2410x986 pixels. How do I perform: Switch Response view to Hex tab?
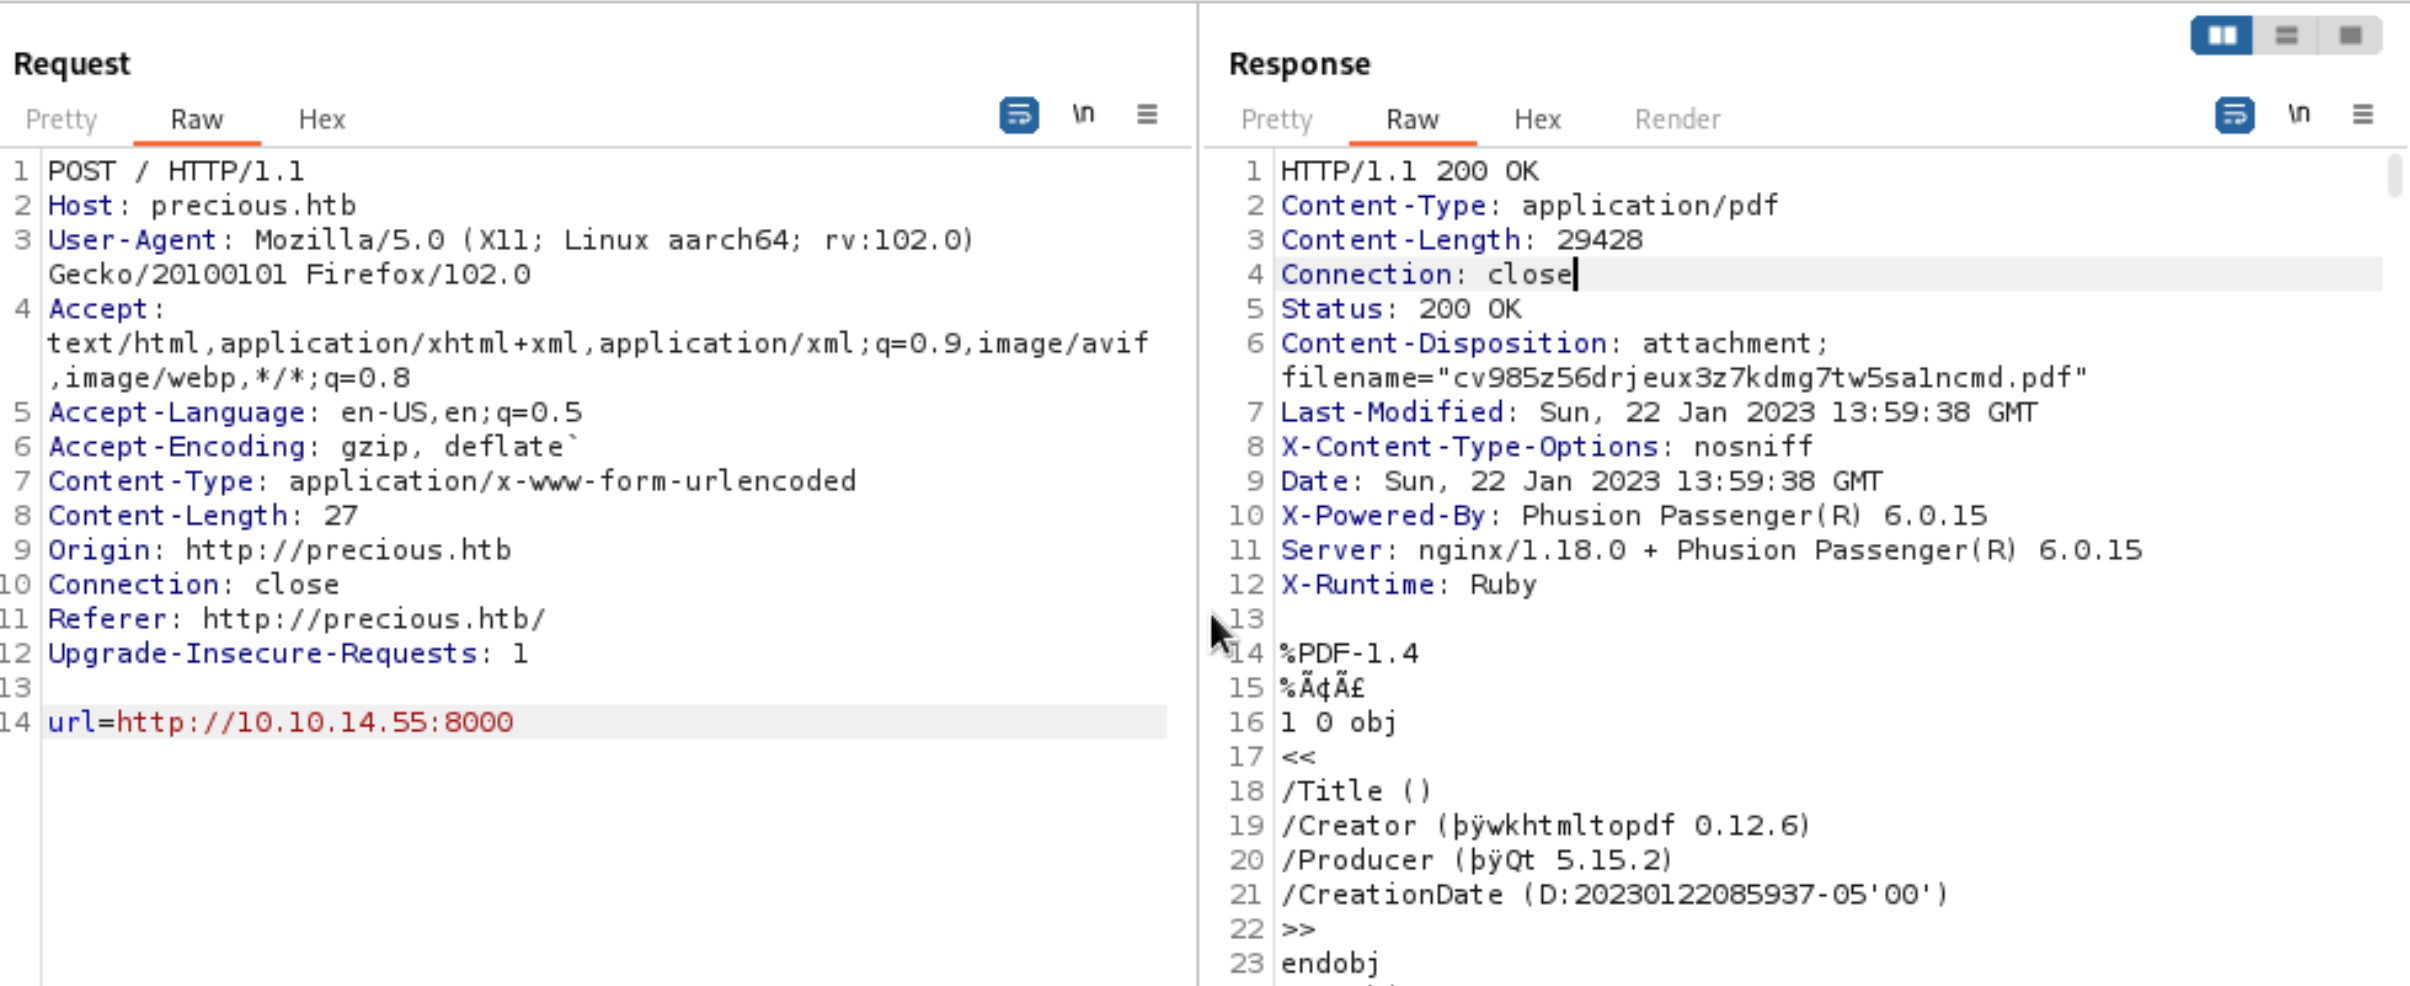(1538, 120)
